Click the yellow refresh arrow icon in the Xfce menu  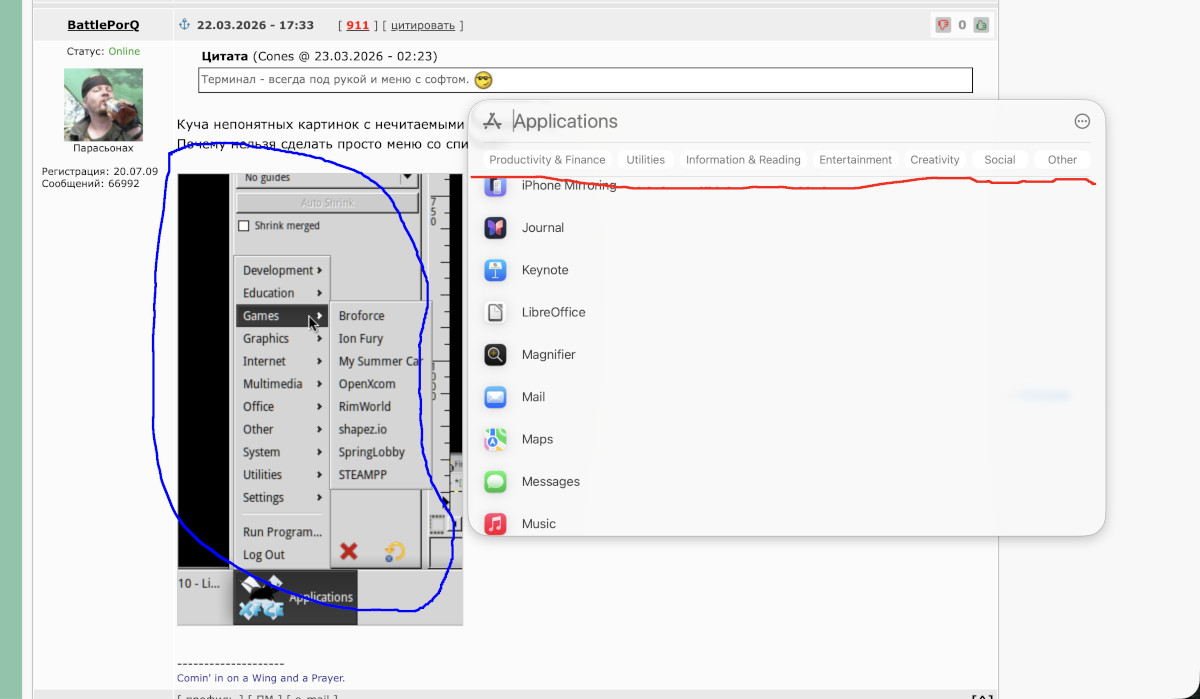pyautogui.click(x=395, y=551)
